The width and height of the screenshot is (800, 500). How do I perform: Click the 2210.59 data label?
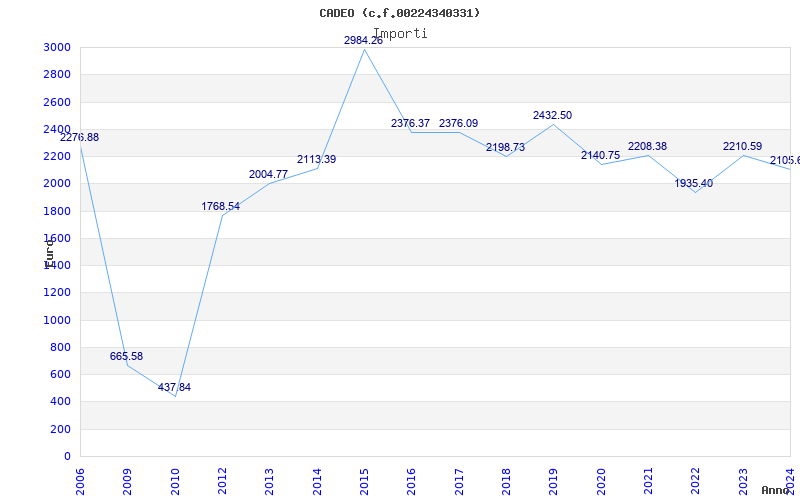point(742,146)
